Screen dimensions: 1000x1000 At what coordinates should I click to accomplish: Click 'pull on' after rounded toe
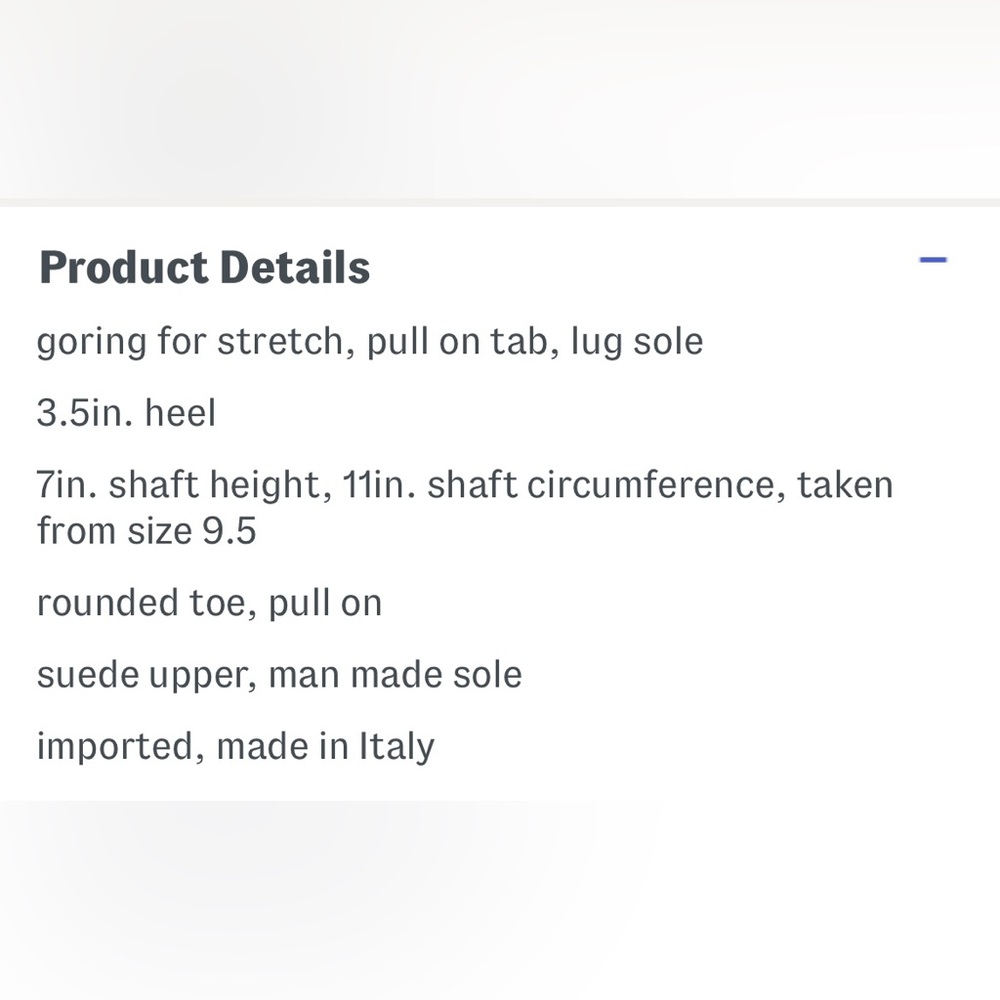325,603
